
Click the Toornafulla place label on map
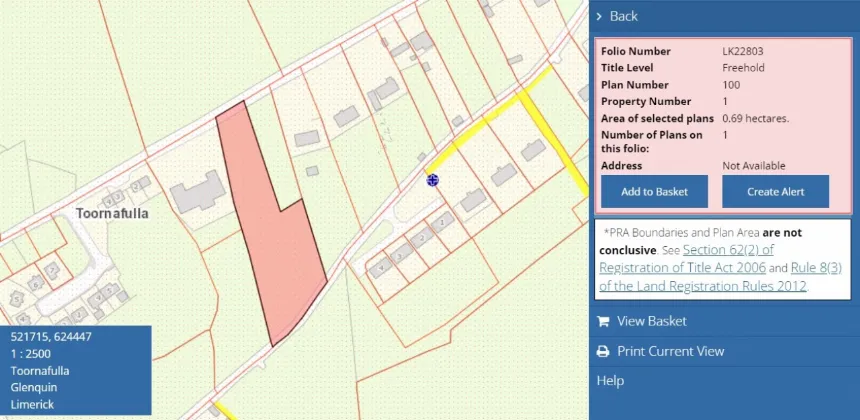[x=113, y=213]
